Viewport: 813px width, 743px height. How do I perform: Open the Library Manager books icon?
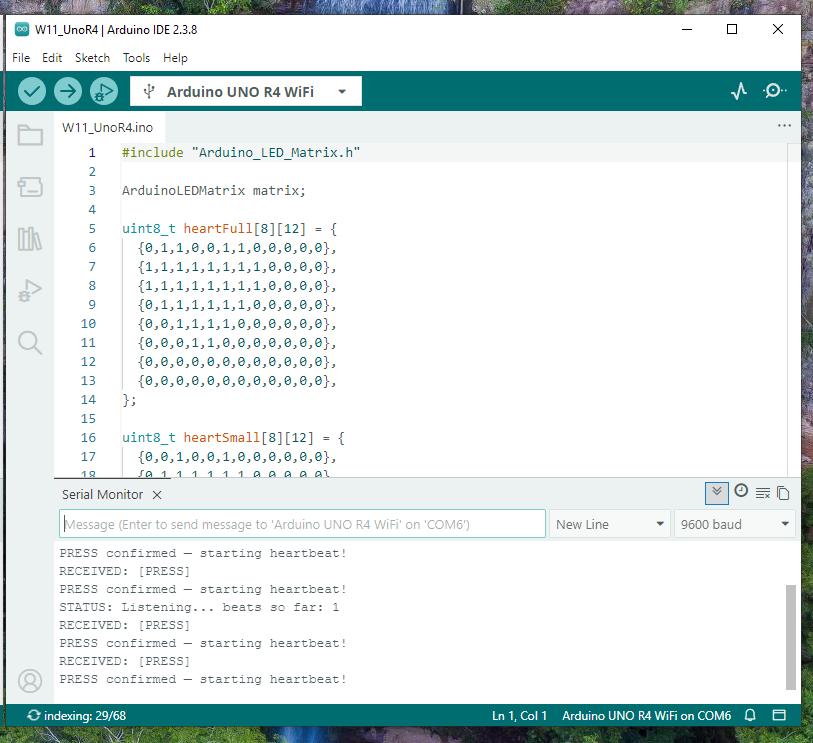(x=30, y=239)
